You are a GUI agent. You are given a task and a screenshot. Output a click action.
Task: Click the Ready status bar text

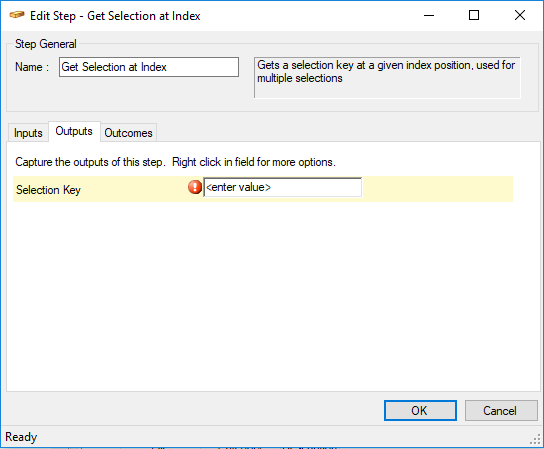pyautogui.click(x=21, y=437)
